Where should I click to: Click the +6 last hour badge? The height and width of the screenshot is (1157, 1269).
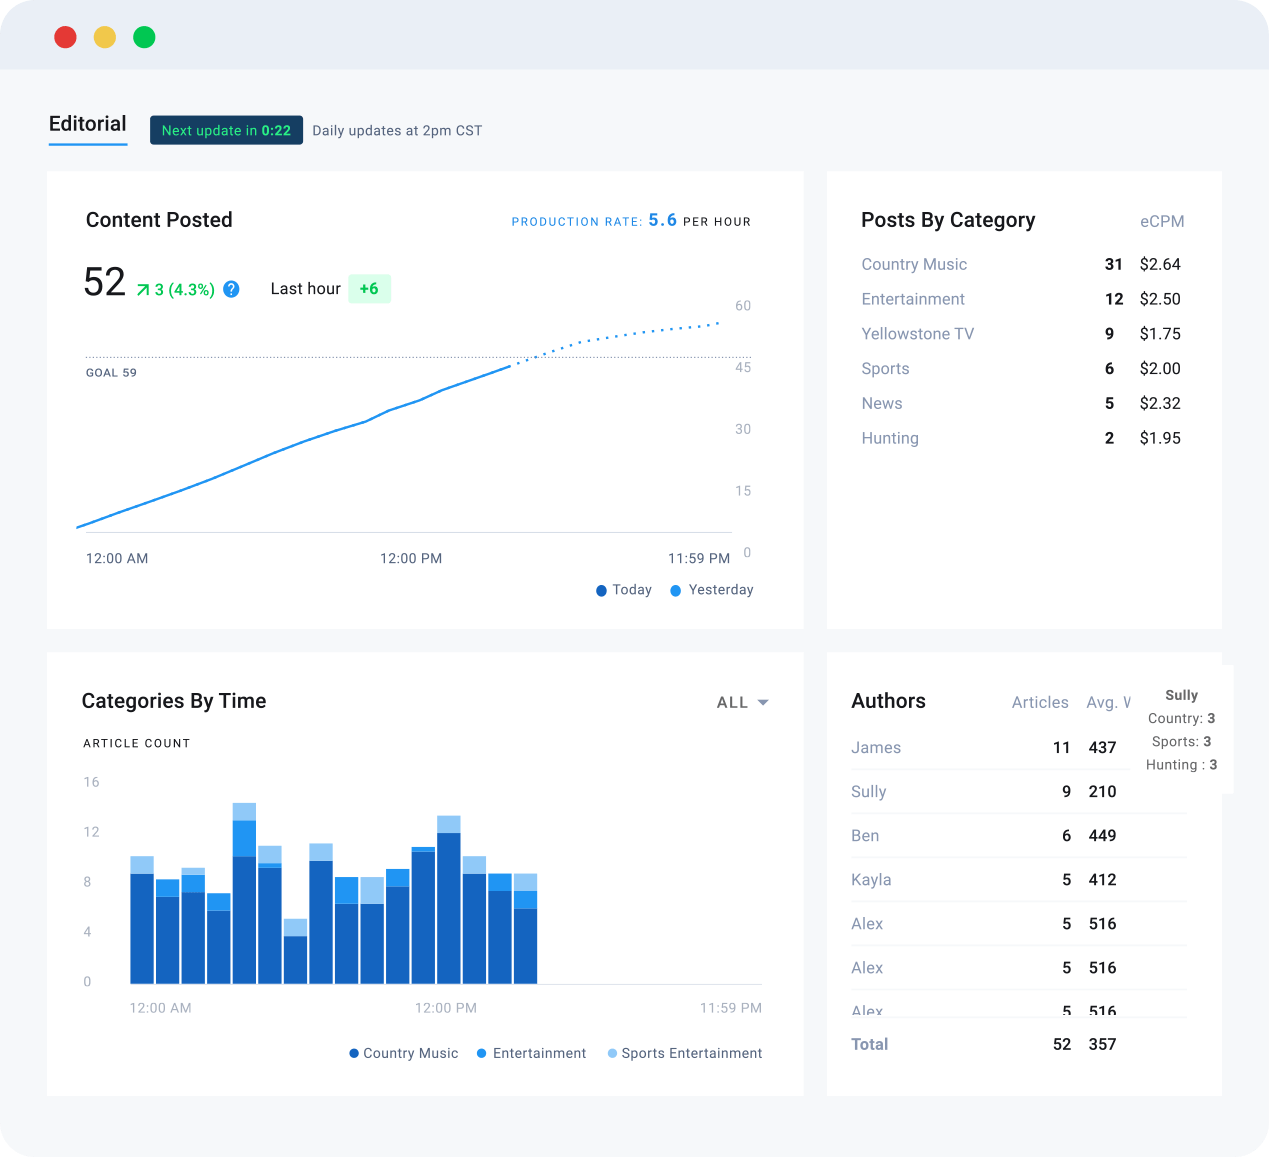tap(369, 289)
